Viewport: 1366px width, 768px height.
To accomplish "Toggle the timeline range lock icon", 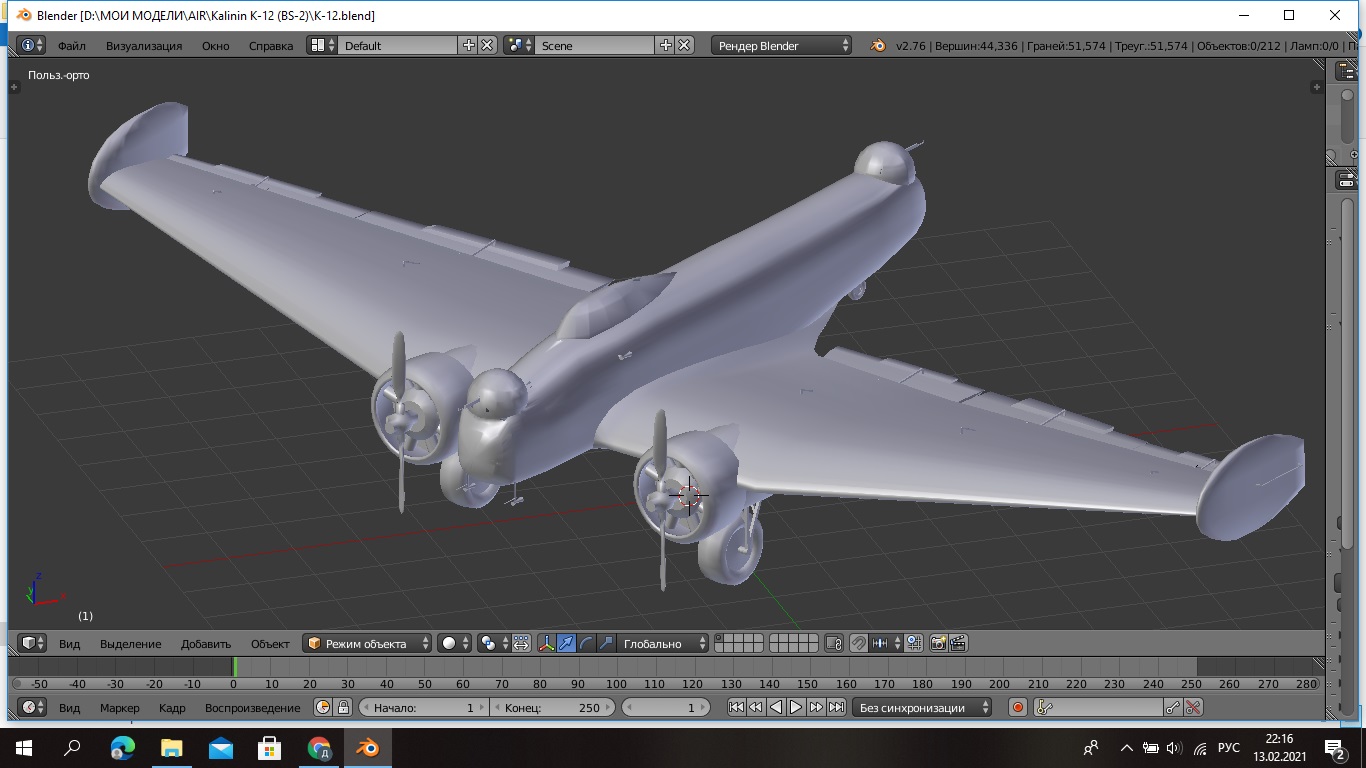I will [x=343, y=707].
